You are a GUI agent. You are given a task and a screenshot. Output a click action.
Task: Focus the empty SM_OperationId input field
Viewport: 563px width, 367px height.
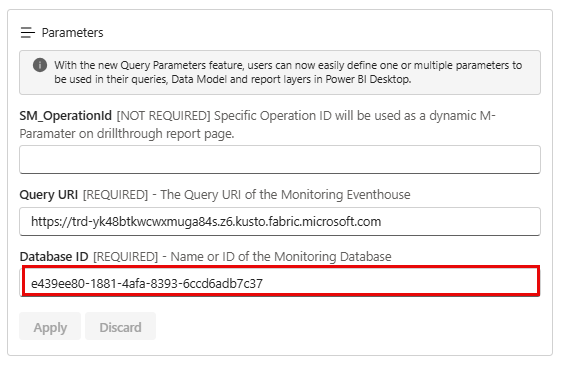coord(280,159)
